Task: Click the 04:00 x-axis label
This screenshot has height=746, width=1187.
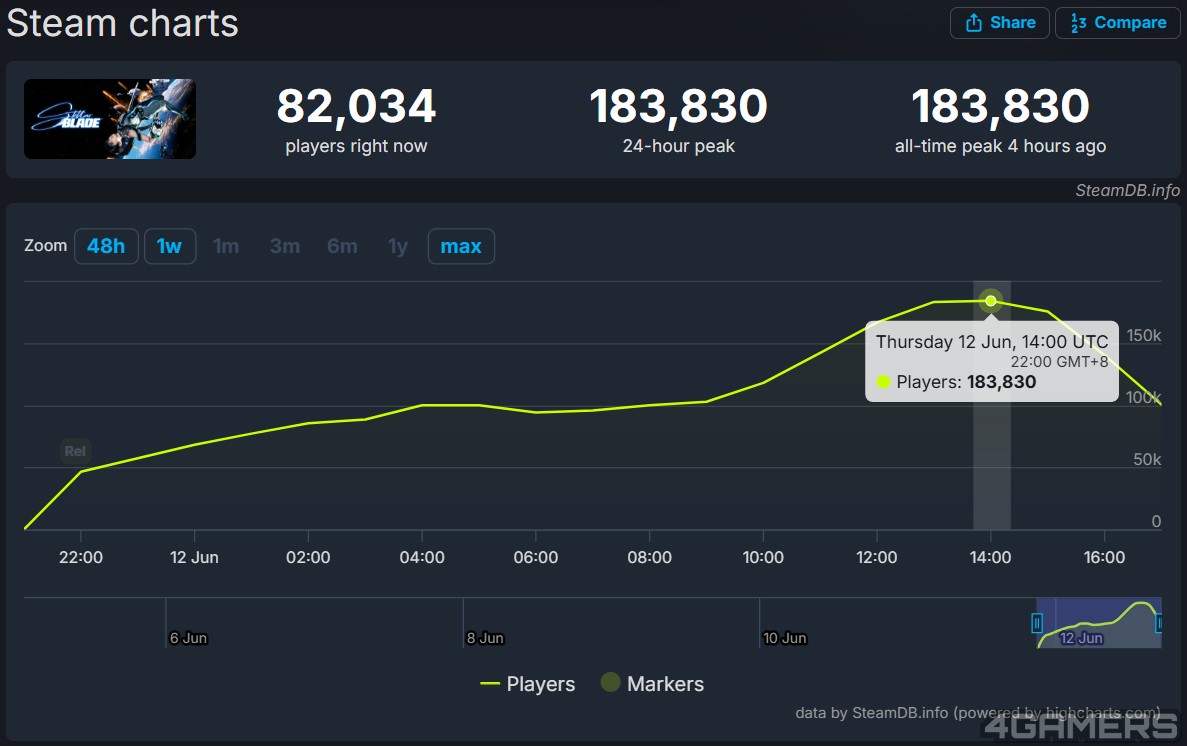Action: [422, 557]
